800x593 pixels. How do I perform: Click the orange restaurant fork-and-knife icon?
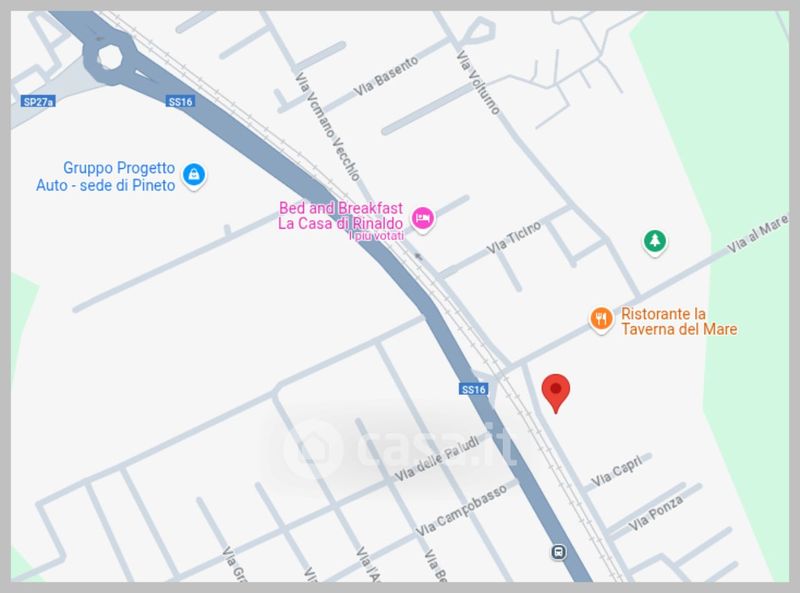click(602, 319)
